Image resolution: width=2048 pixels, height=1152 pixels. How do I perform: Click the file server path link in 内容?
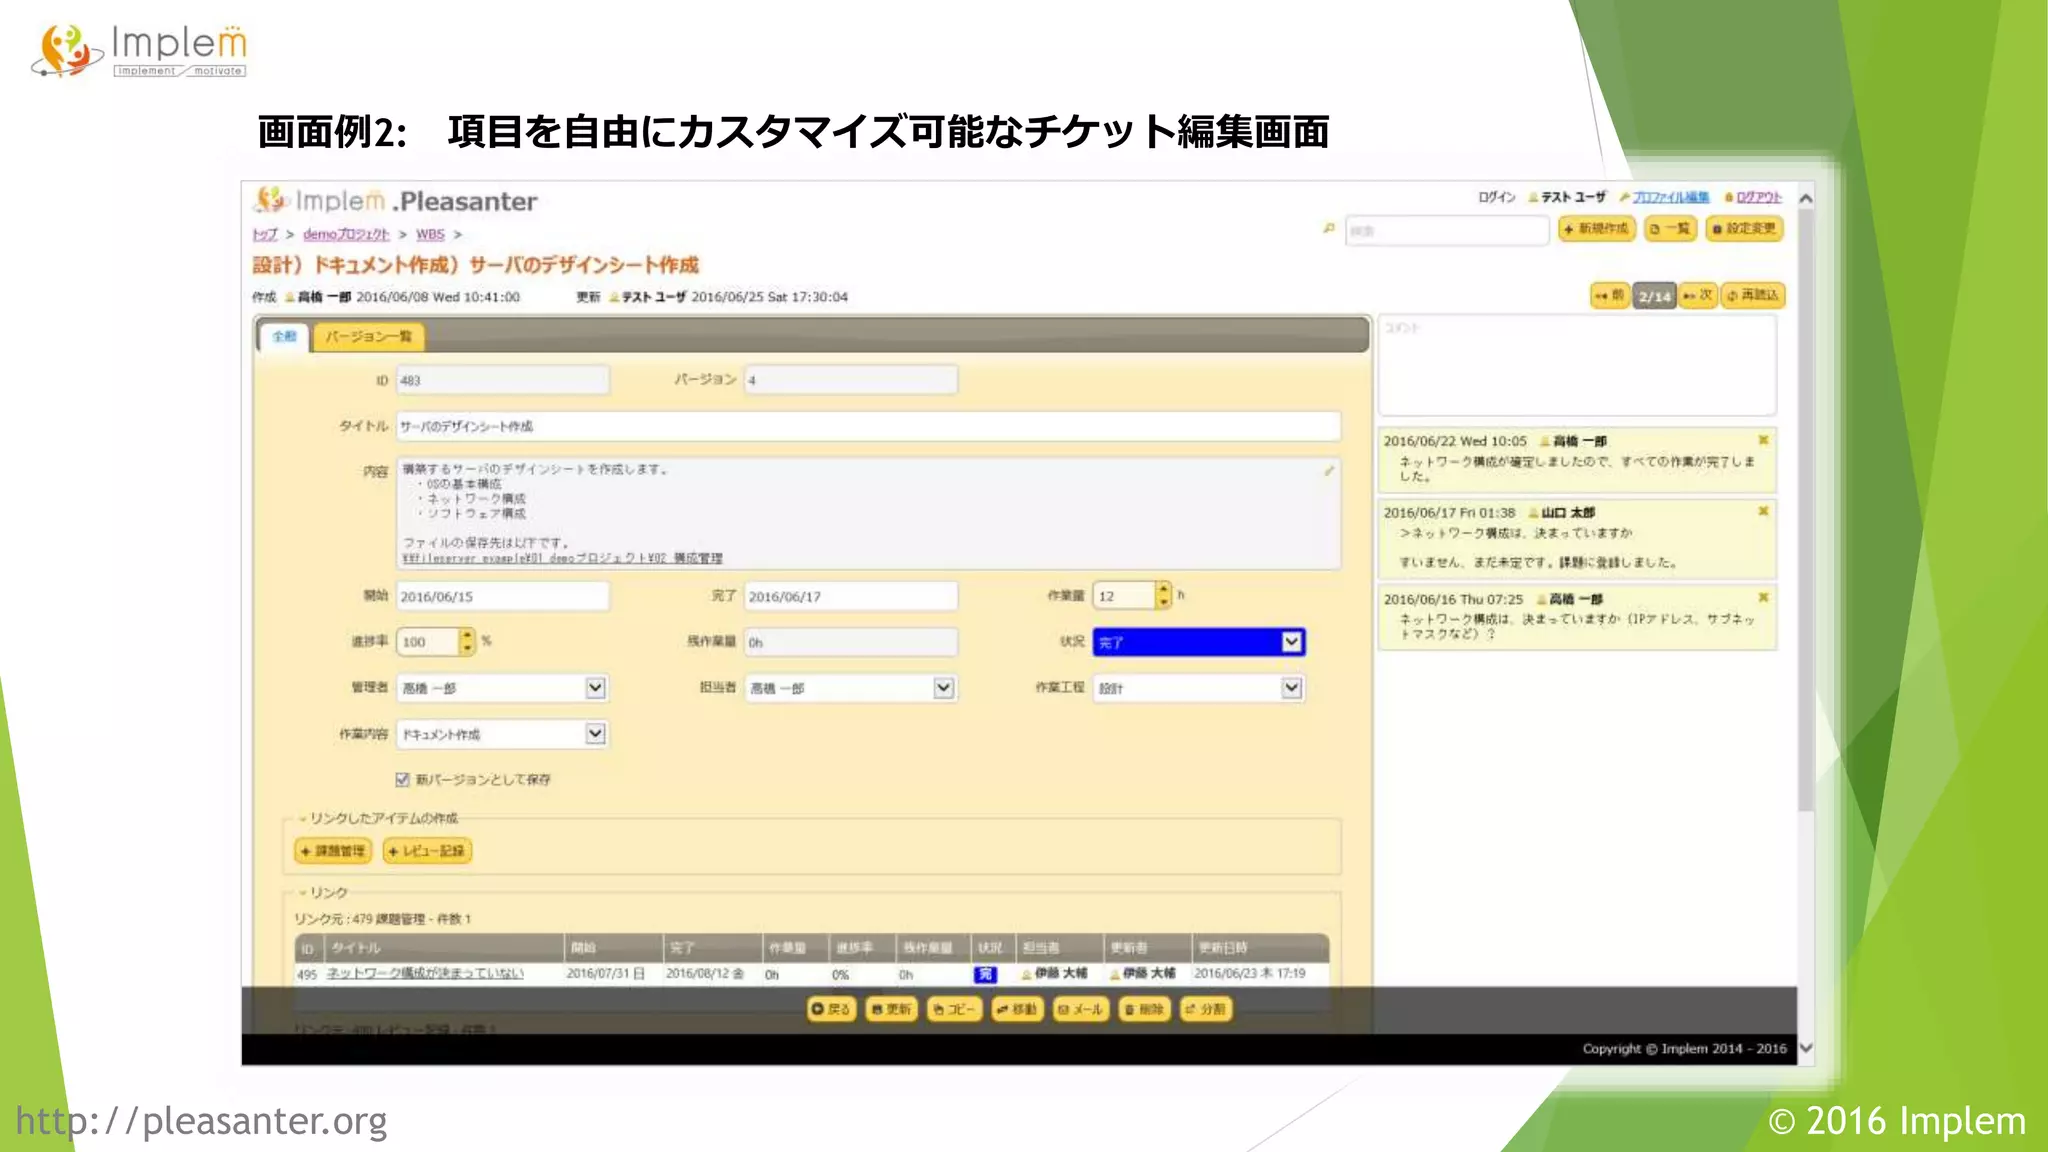[562, 558]
